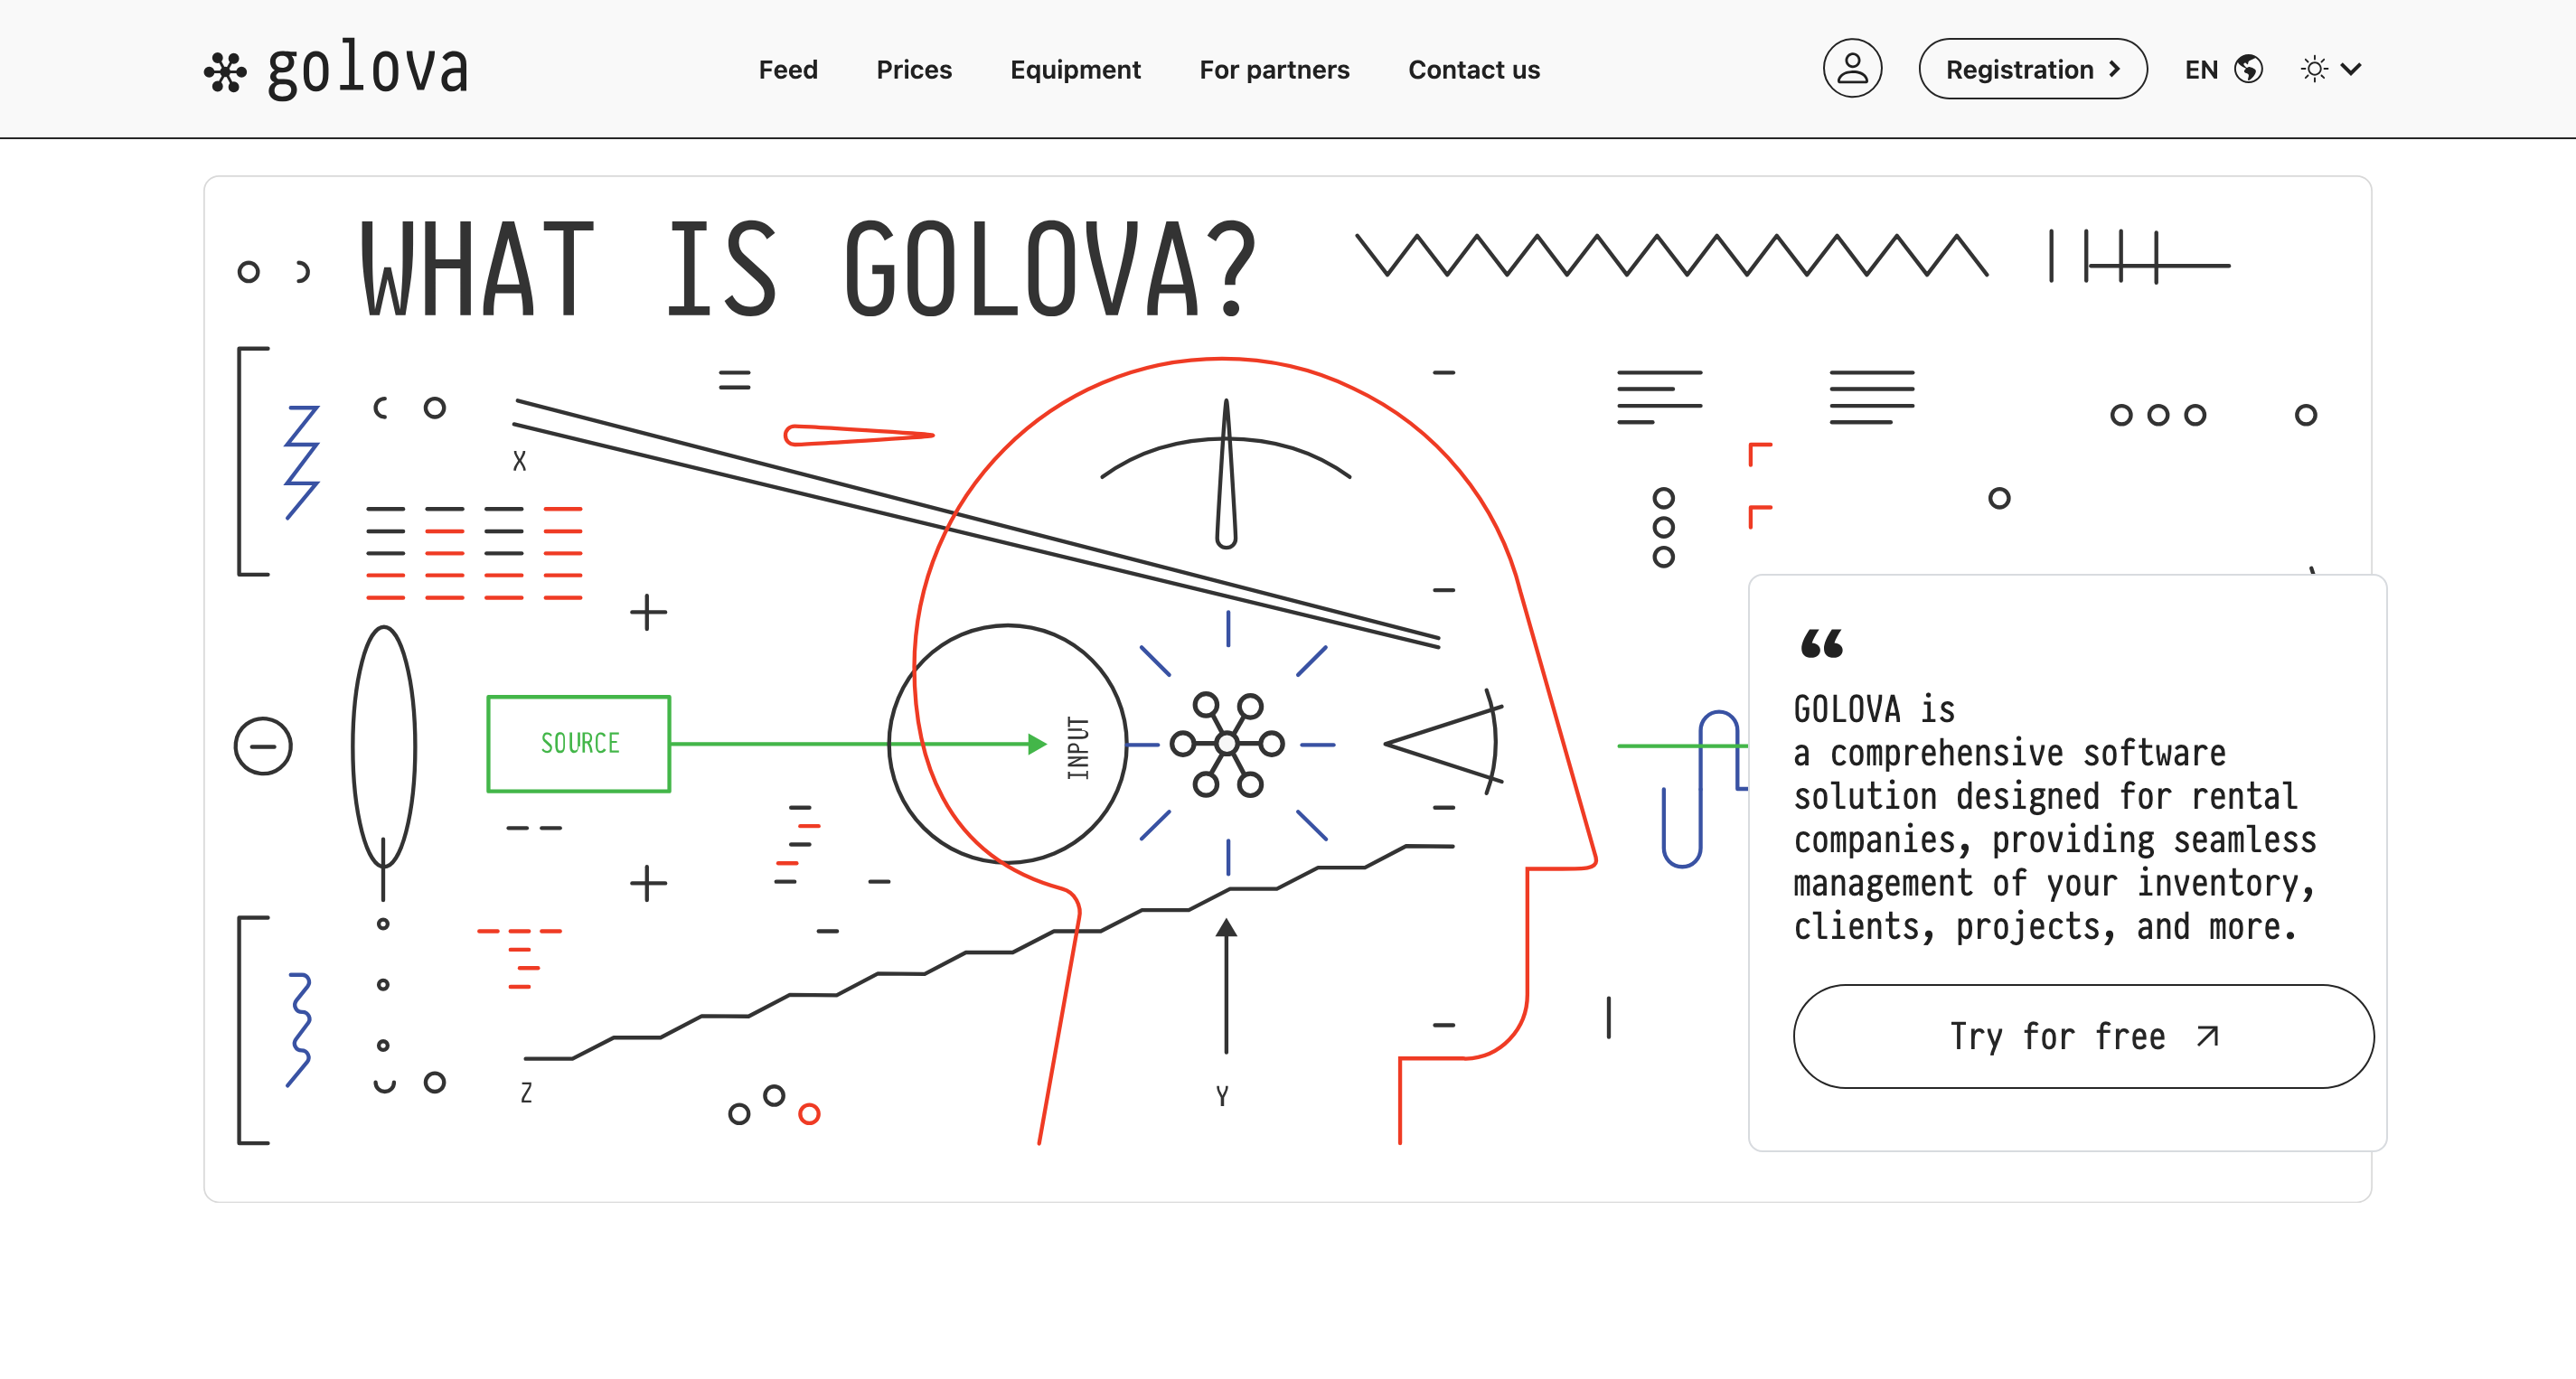Click the molecule node icon inside head
This screenshot has height=1379, width=2576.
pyautogui.click(x=1227, y=743)
